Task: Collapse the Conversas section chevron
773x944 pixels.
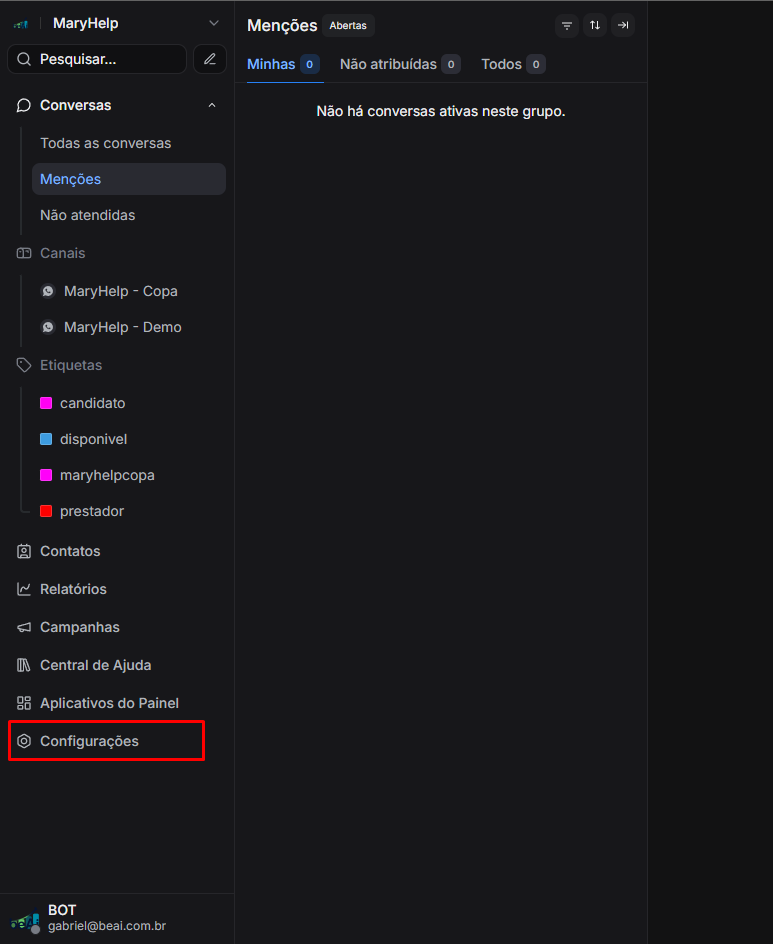Action: pos(211,105)
